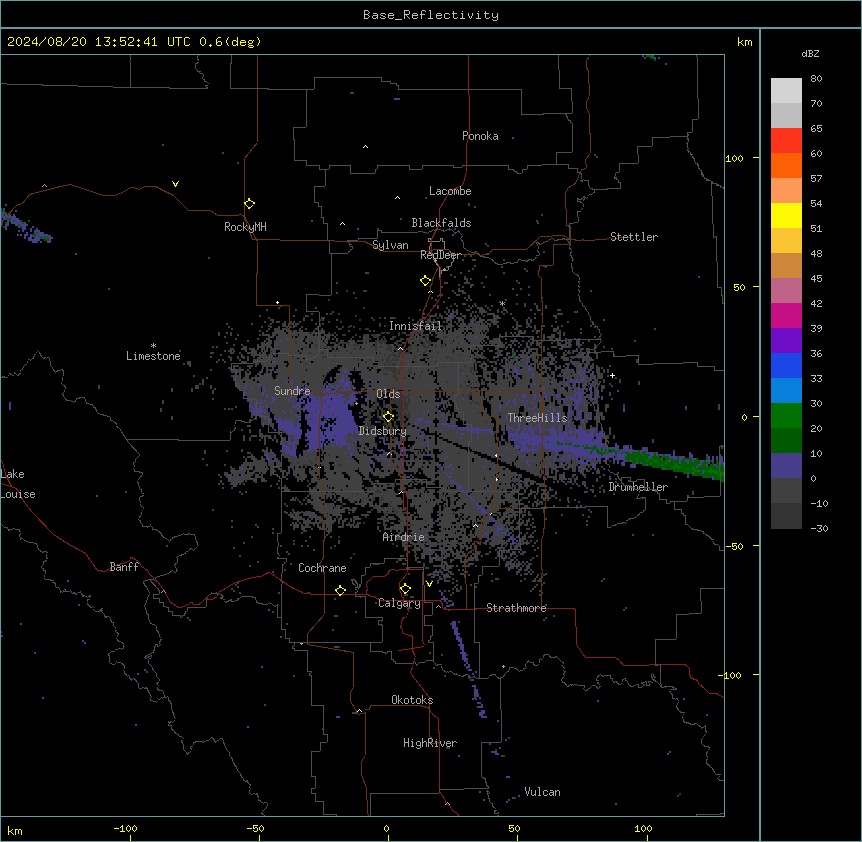Click the yellow diamond marker below RedDeer
Viewport: 862px width, 842px height.
click(426, 281)
